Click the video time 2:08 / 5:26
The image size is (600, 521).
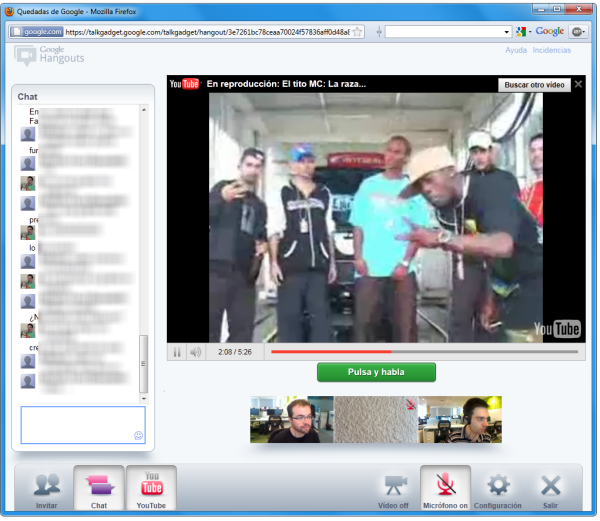235,352
